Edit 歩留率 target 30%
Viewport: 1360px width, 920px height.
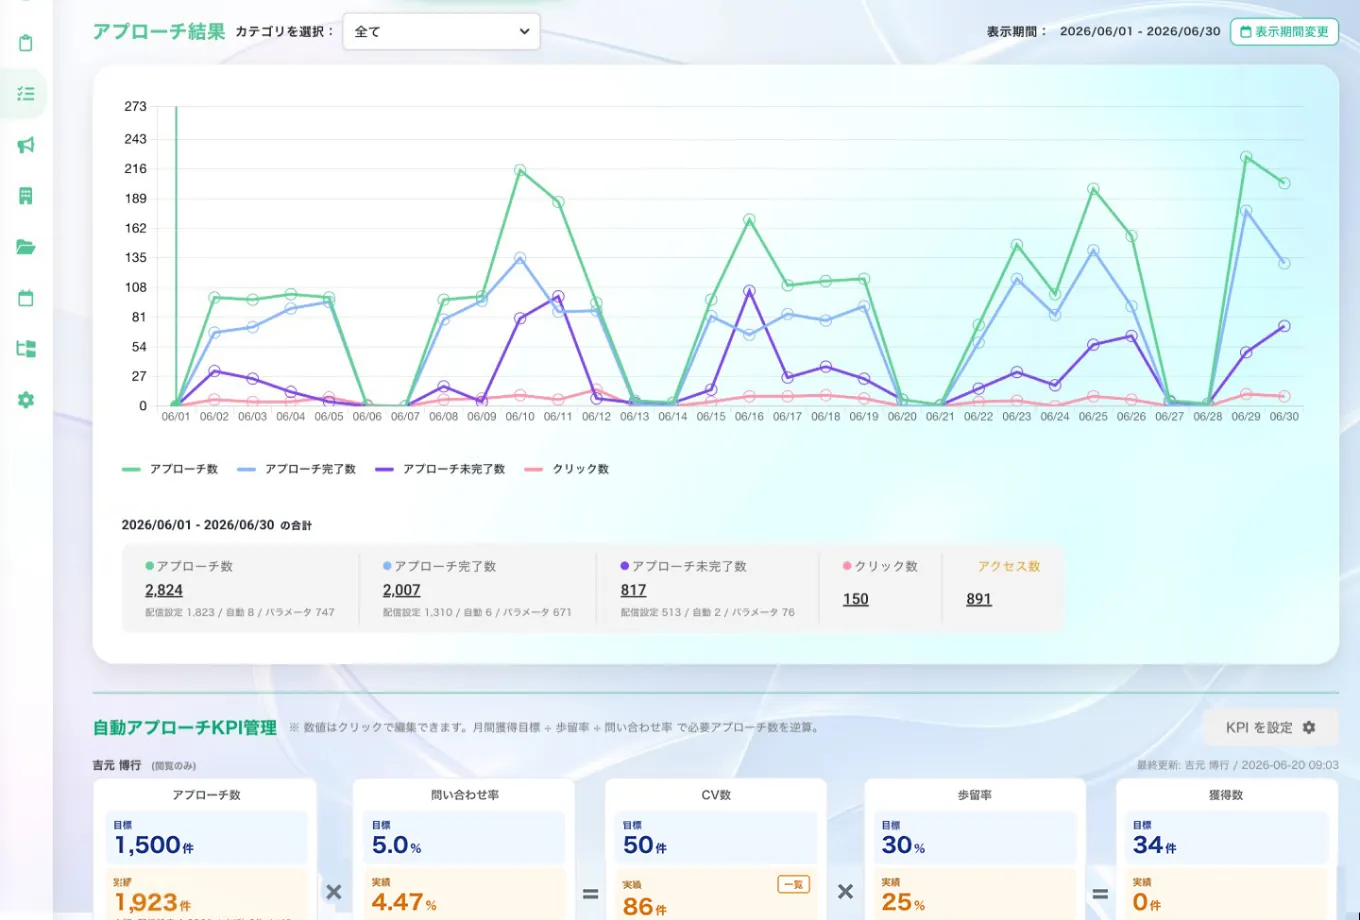click(903, 845)
